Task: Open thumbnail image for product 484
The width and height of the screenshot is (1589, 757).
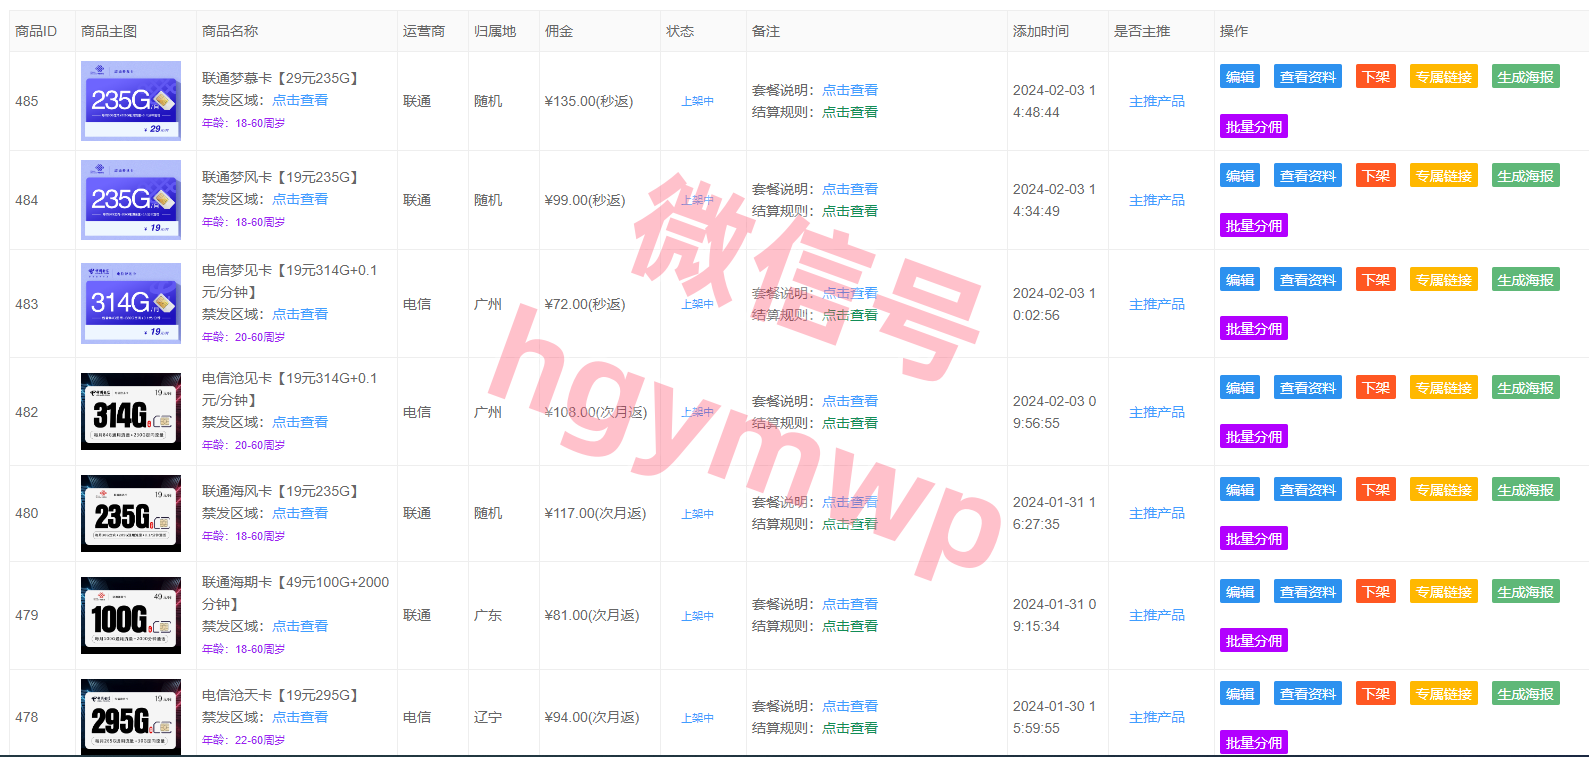Action: coord(131,200)
